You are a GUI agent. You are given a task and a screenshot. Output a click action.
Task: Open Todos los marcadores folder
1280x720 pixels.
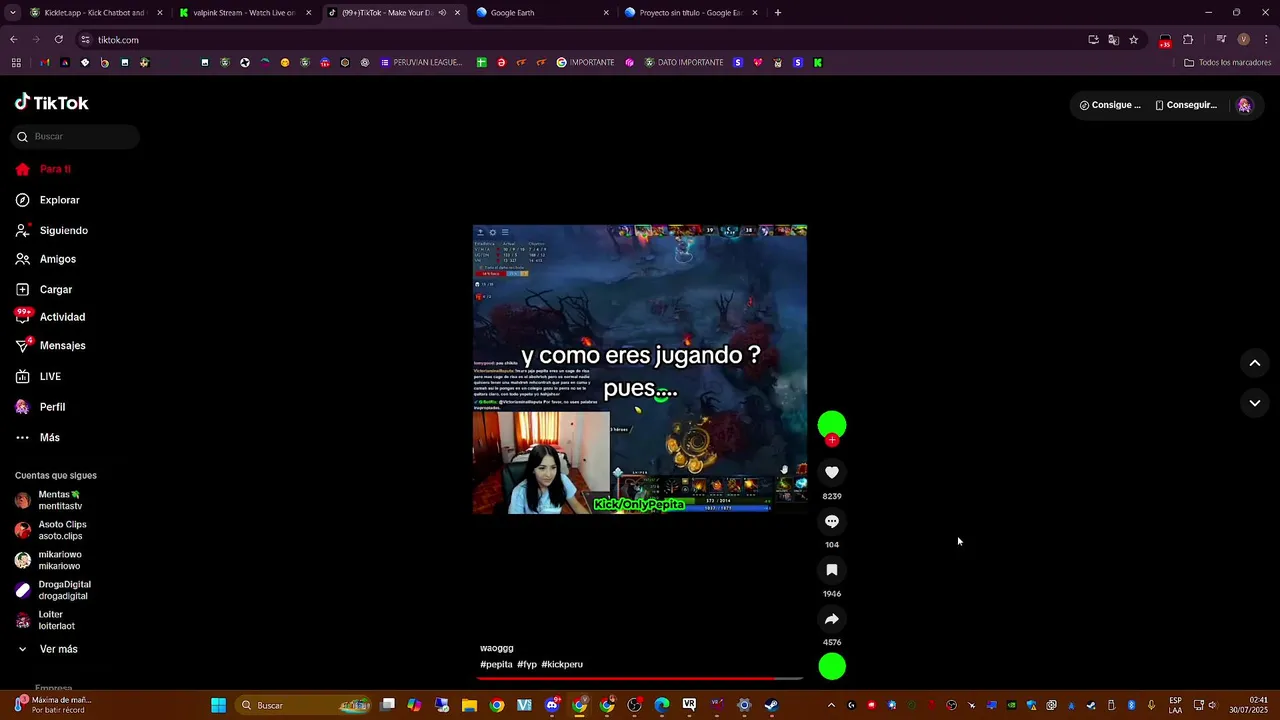1227,63
